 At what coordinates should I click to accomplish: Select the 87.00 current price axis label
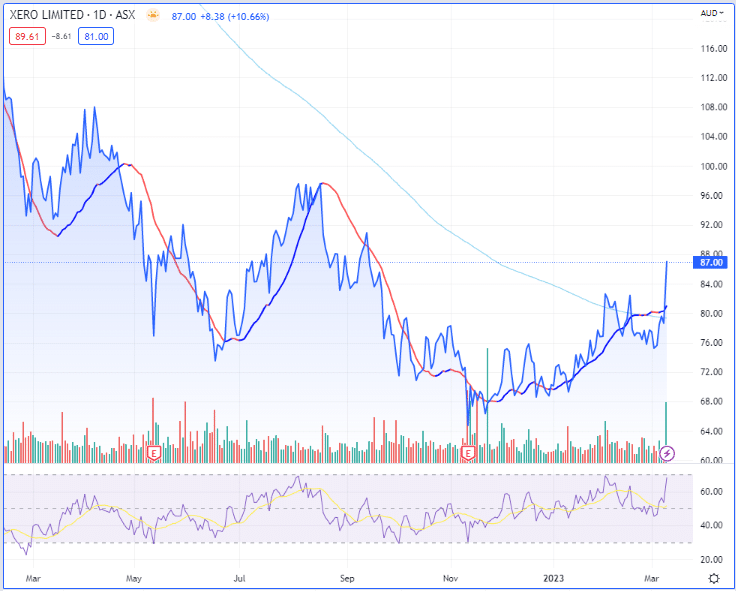click(x=711, y=262)
